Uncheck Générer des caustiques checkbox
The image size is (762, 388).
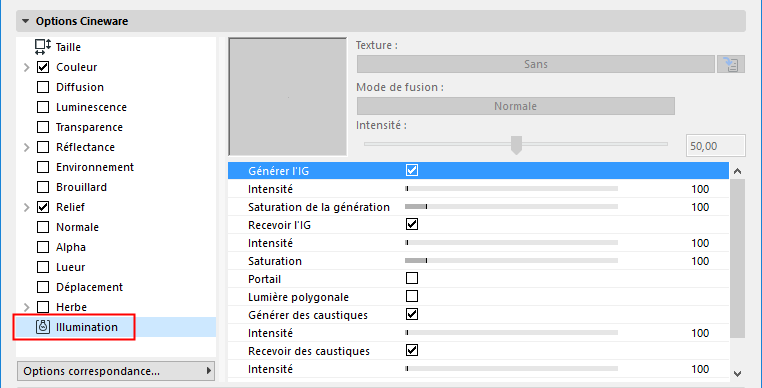(x=412, y=314)
